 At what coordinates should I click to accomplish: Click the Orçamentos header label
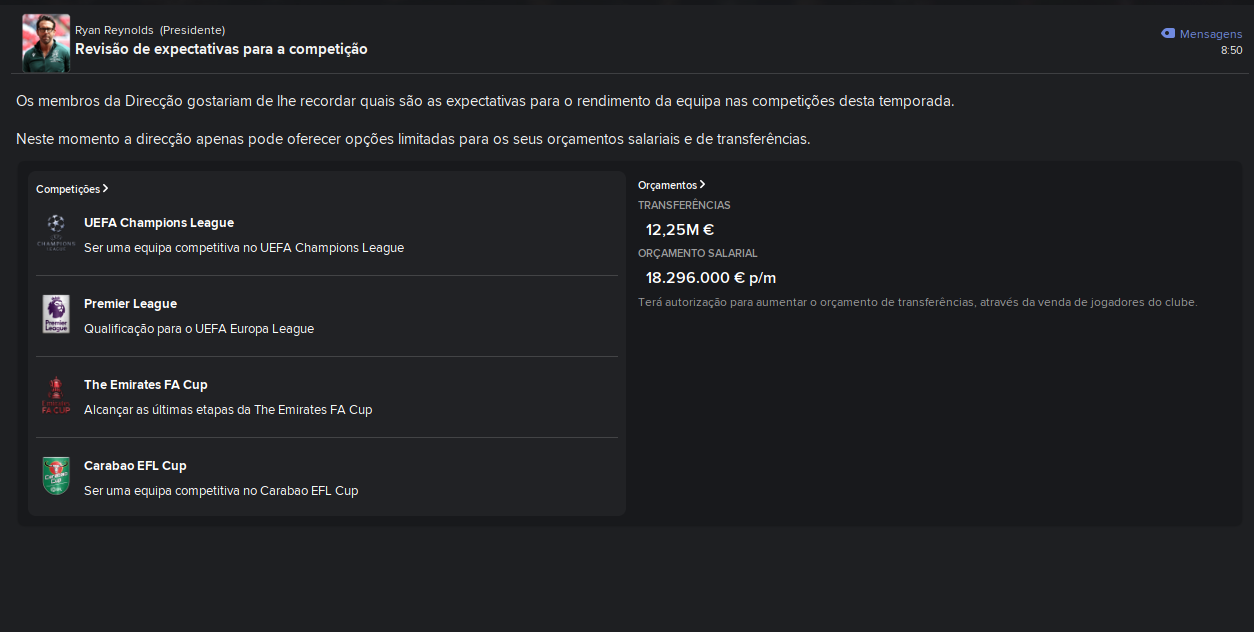tap(667, 185)
